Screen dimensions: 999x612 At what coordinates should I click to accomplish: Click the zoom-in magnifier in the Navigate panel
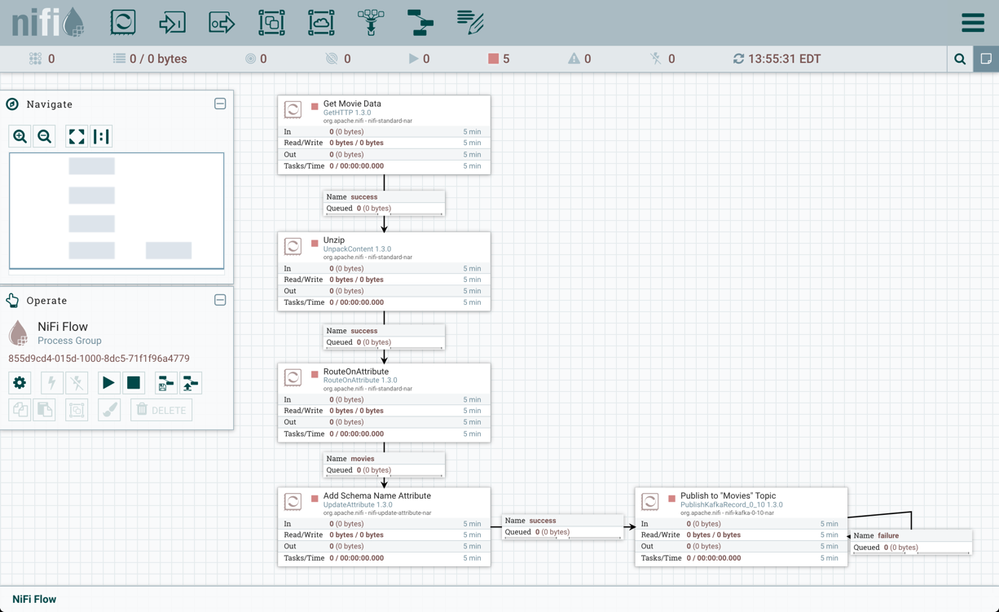20,136
